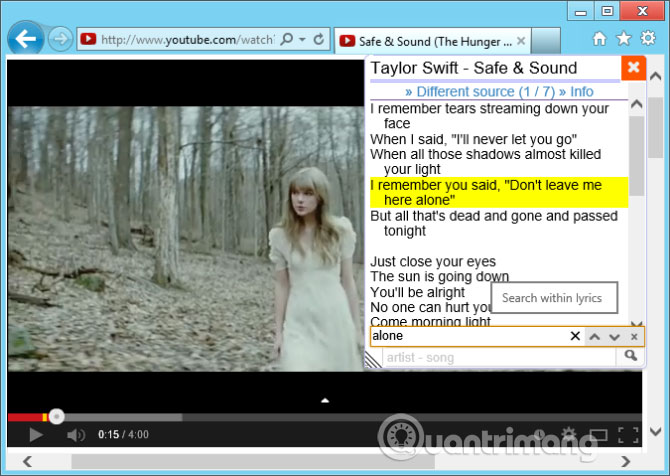
Task: Click the browser forward arrow button
Action: (x=60, y=39)
